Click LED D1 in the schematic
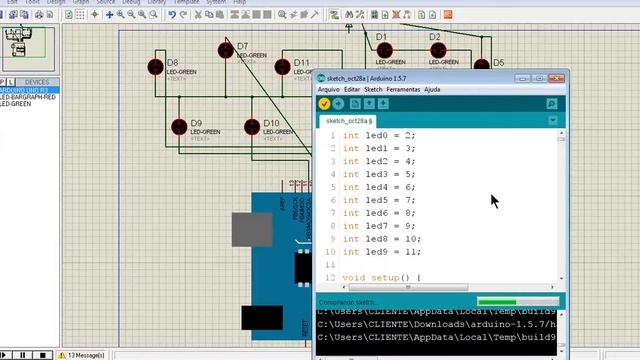 (384, 51)
